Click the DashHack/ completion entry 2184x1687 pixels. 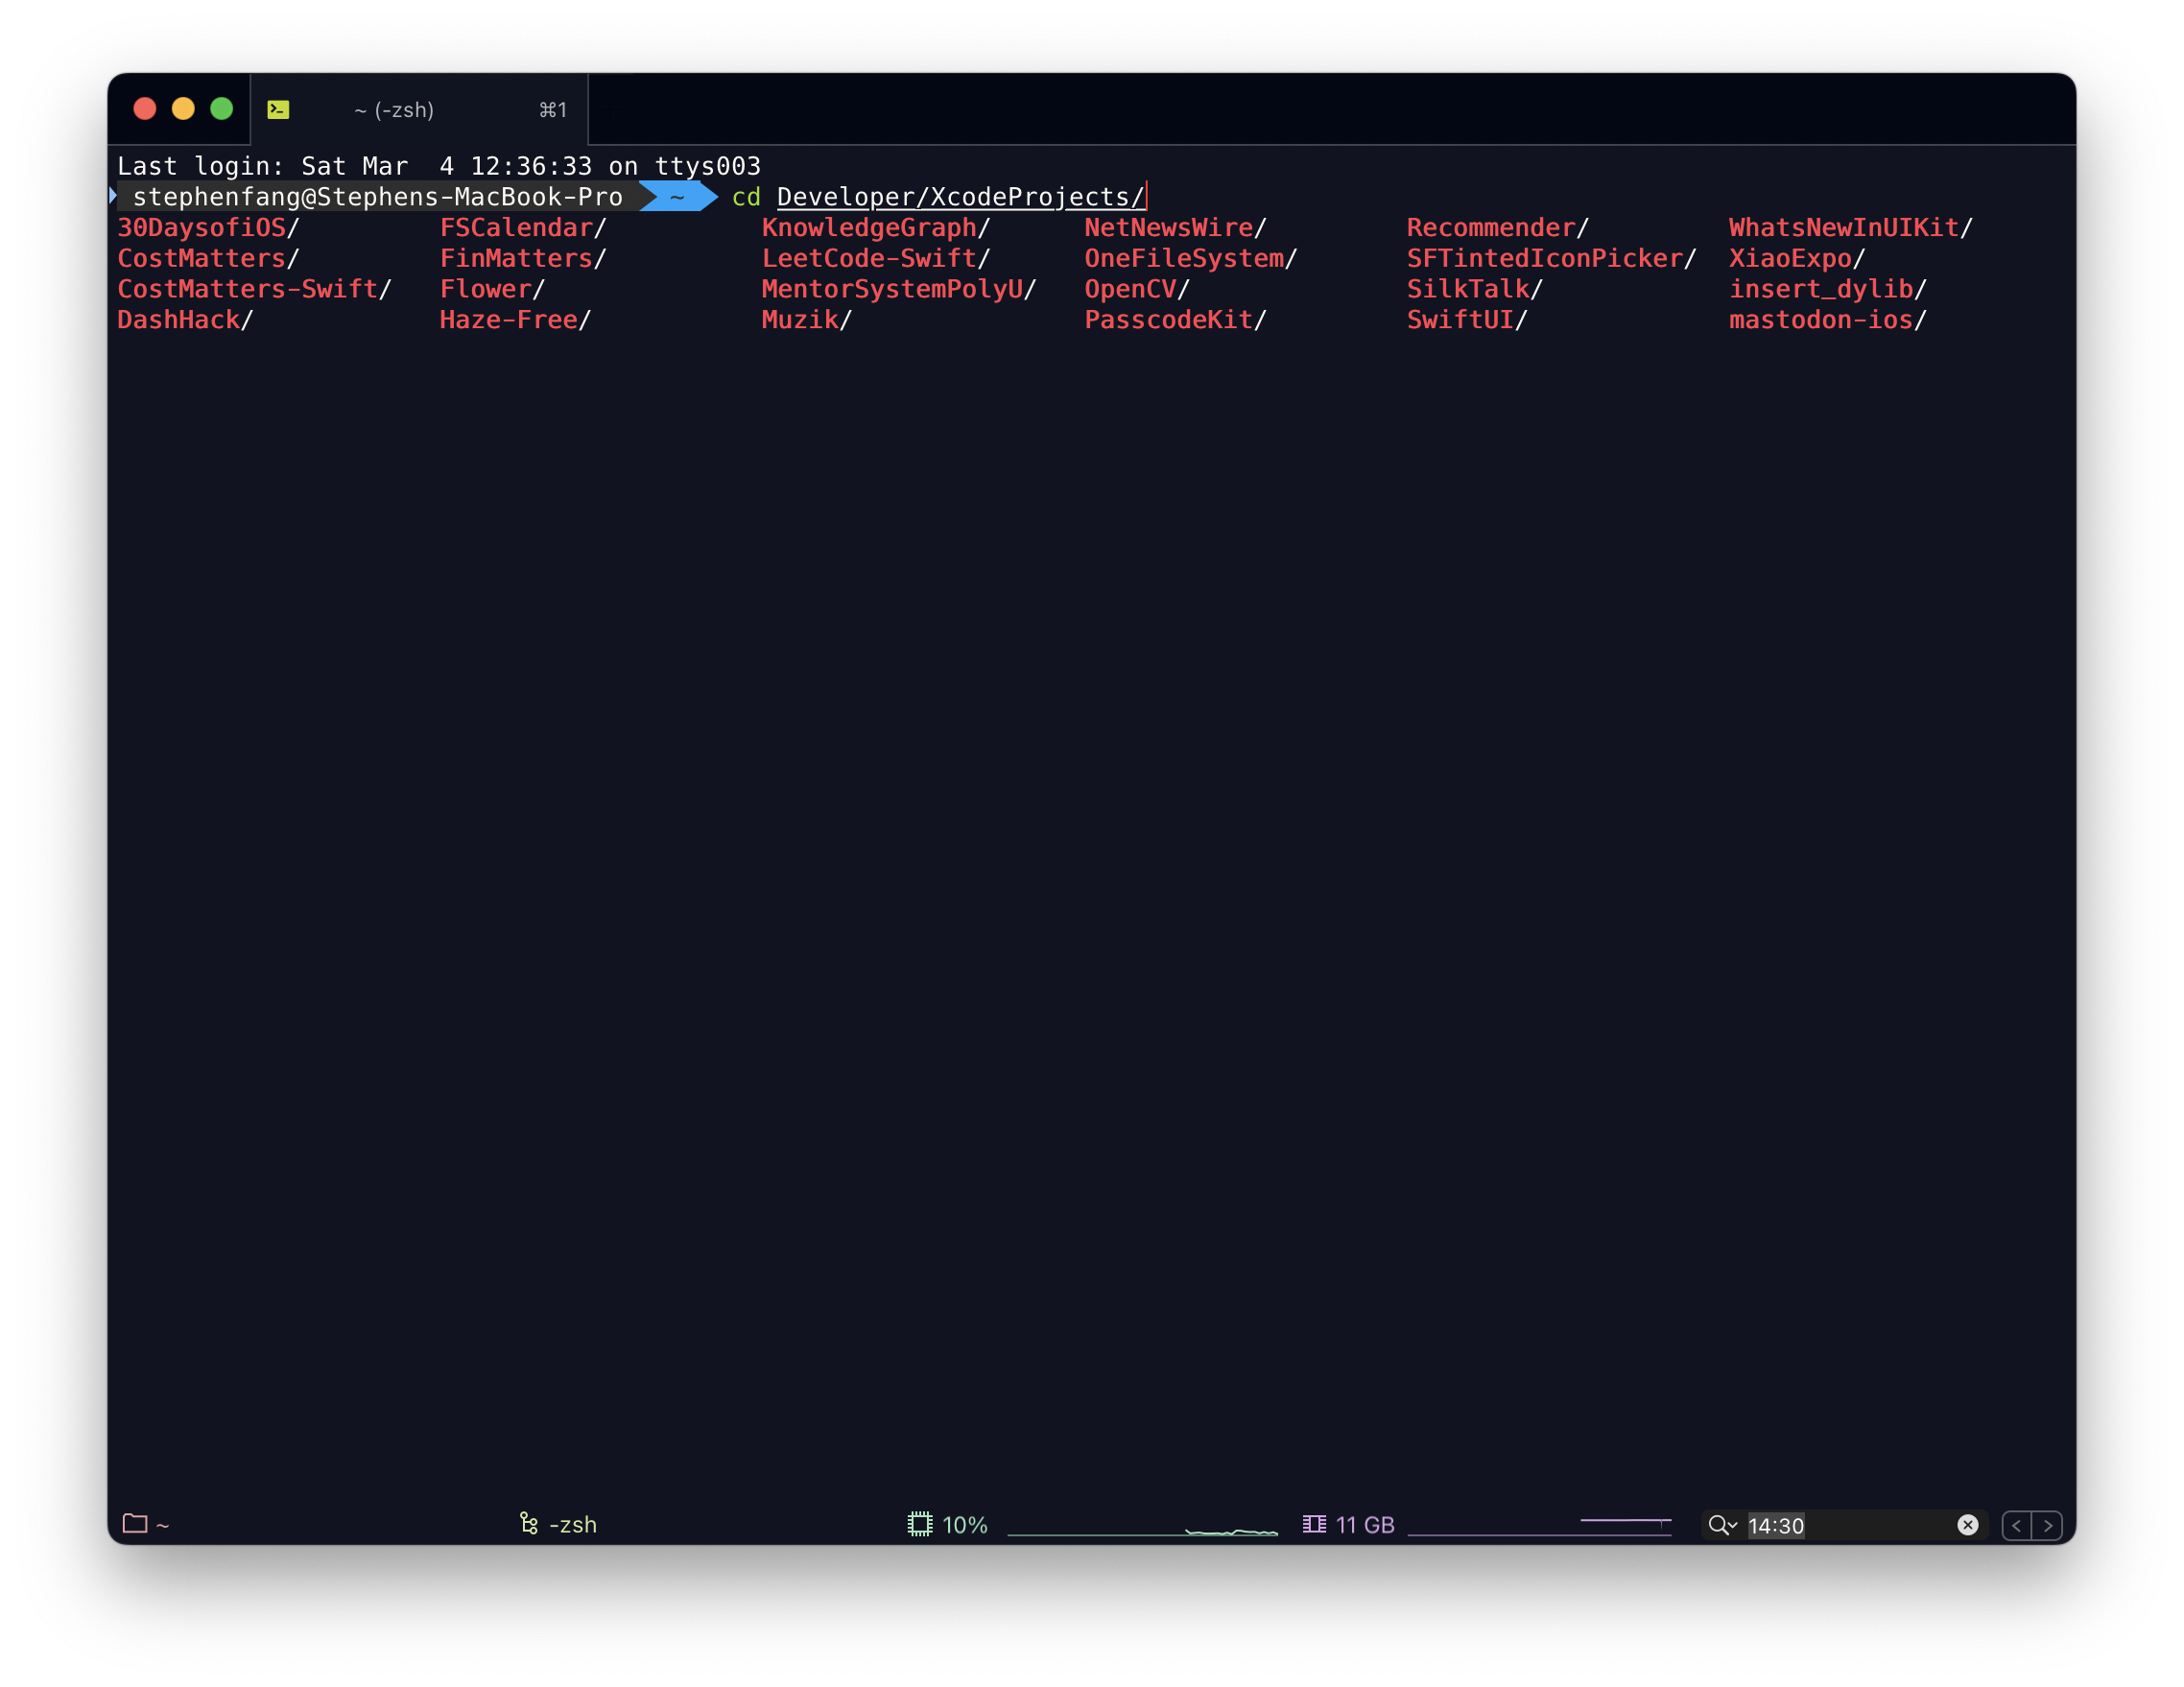185,320
